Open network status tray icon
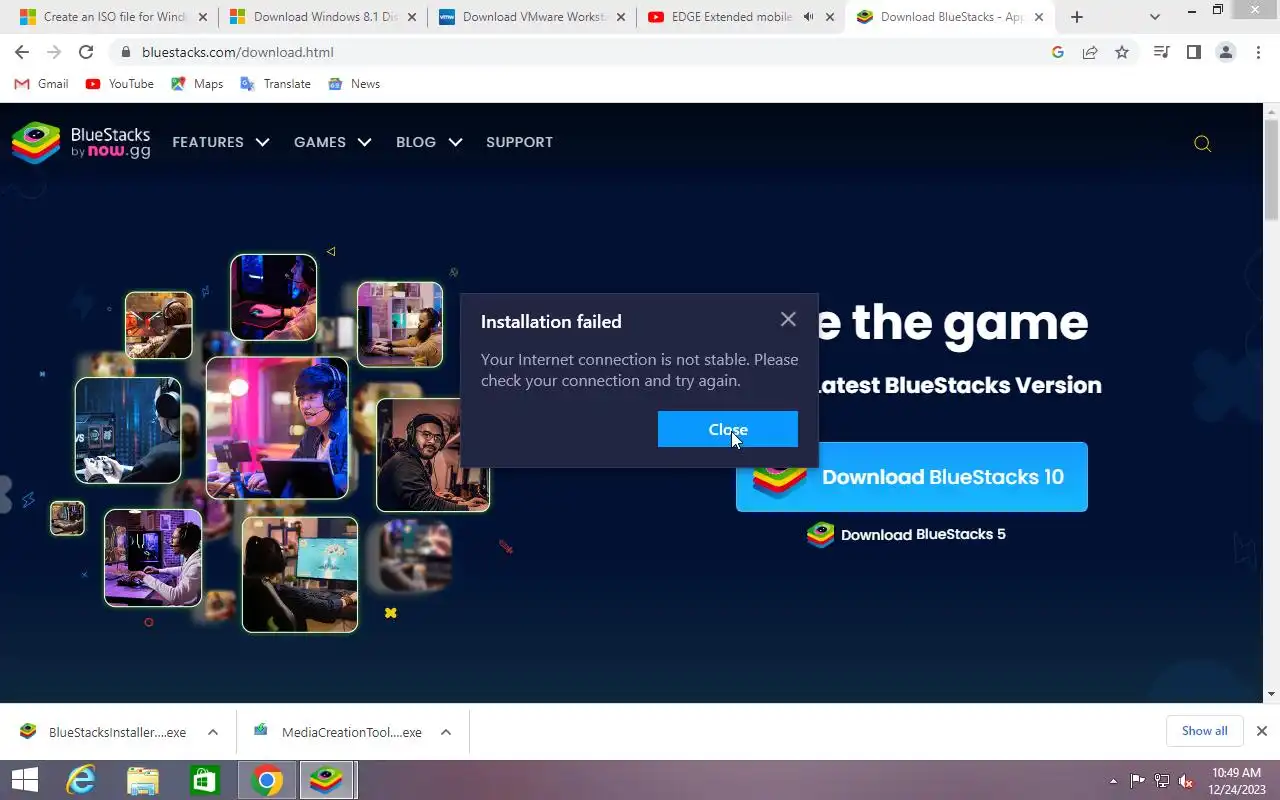The image size is (1280, 800). [1162, 781]
